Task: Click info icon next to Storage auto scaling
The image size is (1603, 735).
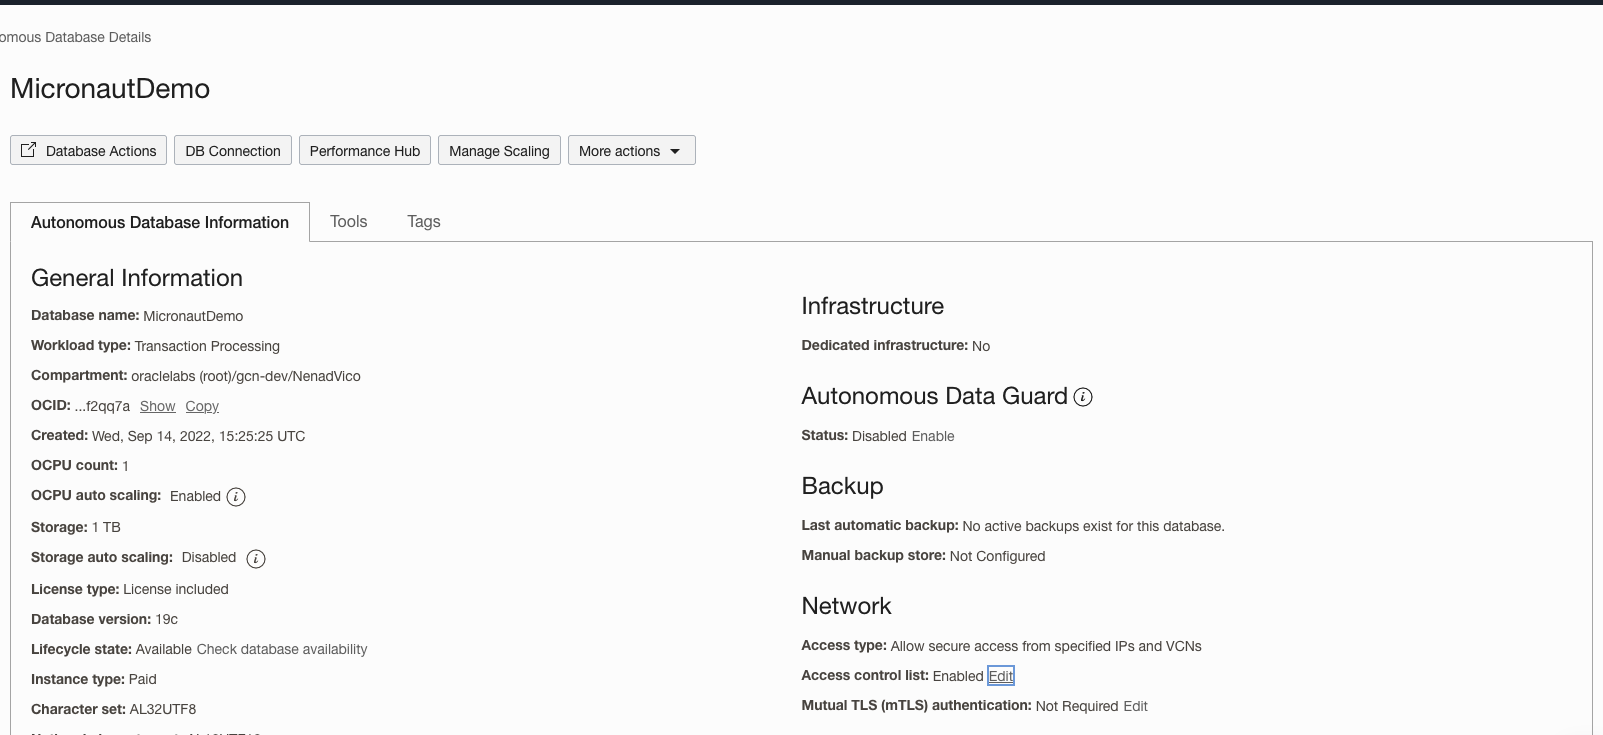Action: click(256, 559)
